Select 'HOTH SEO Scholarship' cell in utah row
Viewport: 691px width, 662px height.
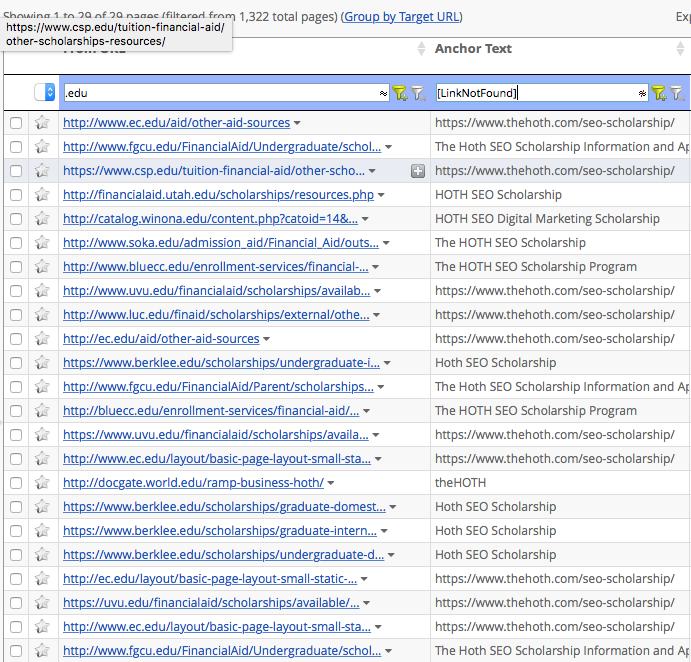point(498,195)
